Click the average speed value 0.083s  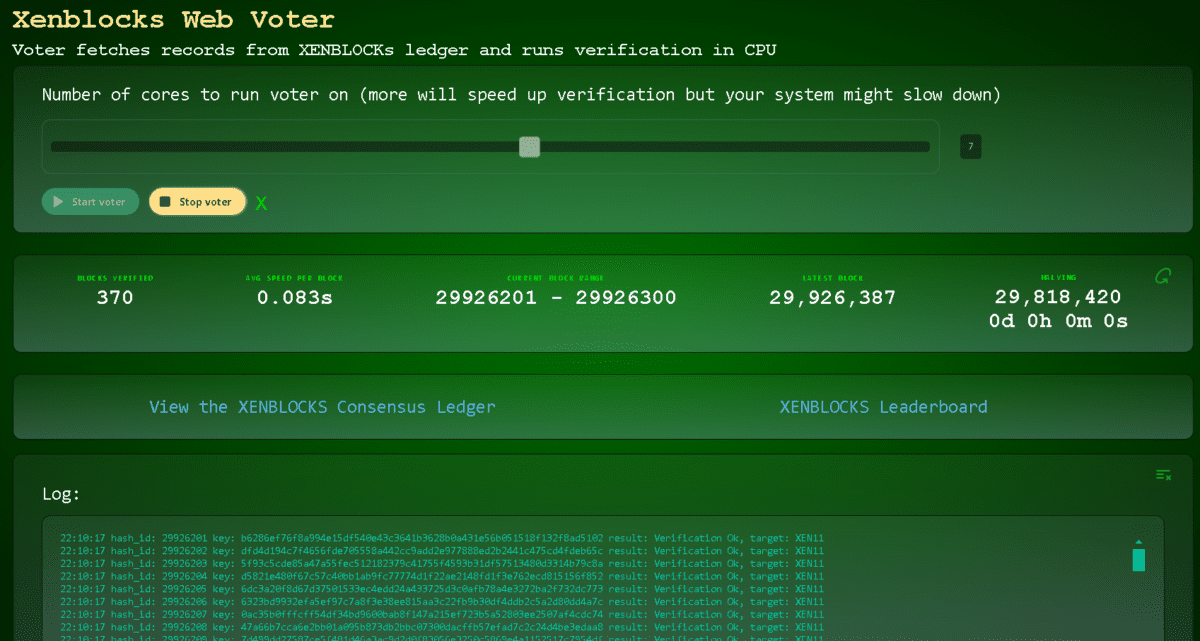(x=297, y=298)
